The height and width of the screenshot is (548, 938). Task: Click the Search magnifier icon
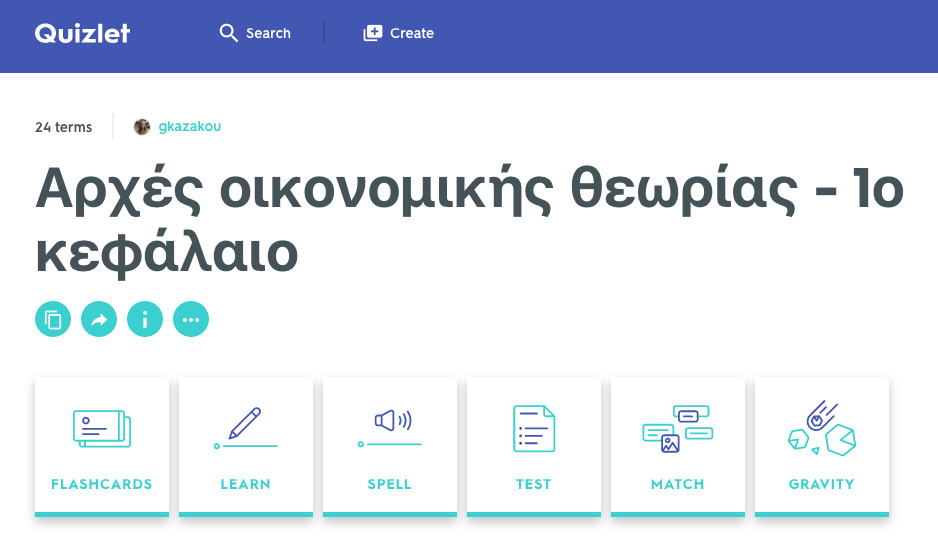click(x=229, y=33)
